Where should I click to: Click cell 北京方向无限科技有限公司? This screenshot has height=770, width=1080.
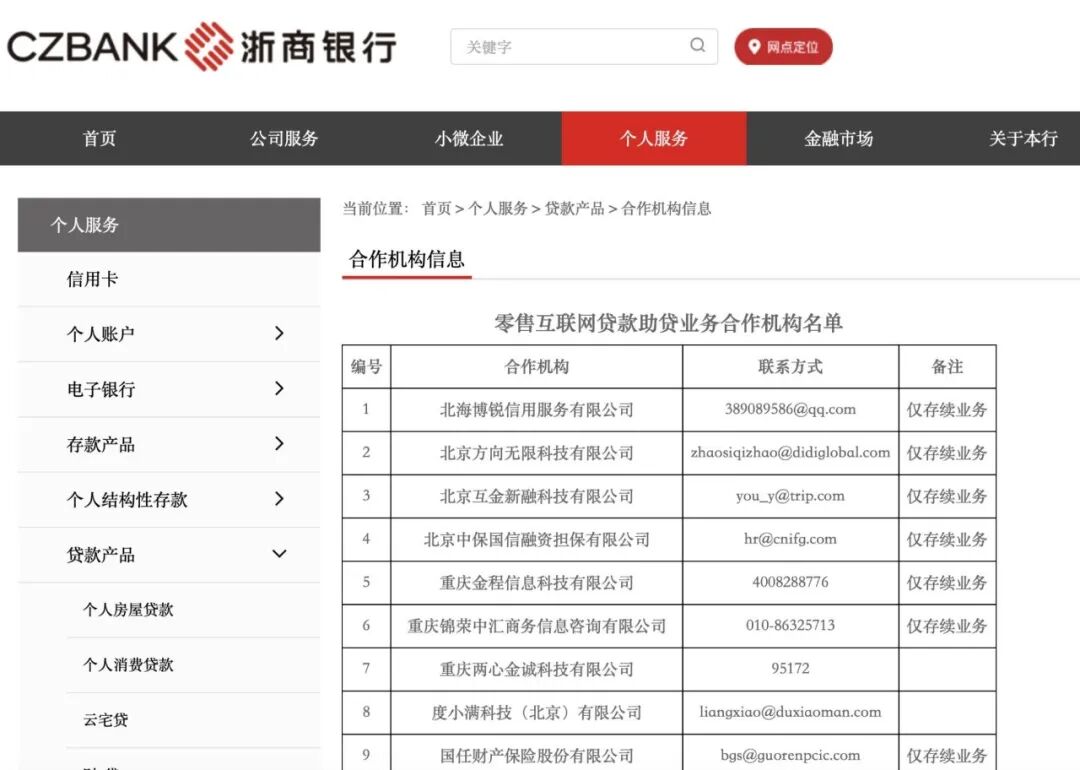(x=537, y=453)
